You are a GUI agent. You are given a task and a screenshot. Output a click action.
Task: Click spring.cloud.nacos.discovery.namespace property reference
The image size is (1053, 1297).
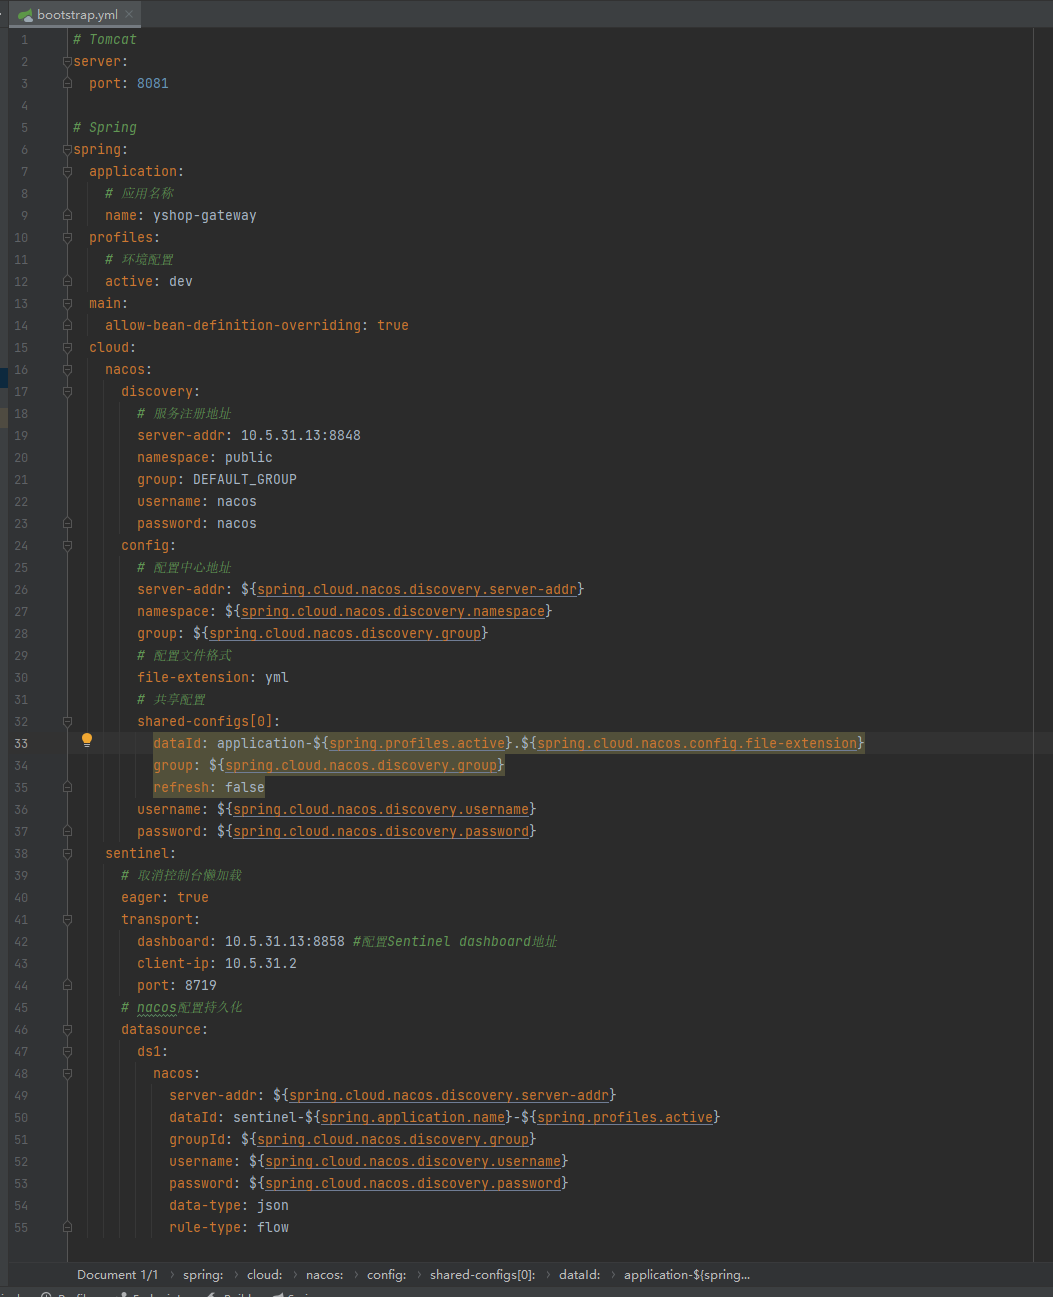[x=392, y=612]
